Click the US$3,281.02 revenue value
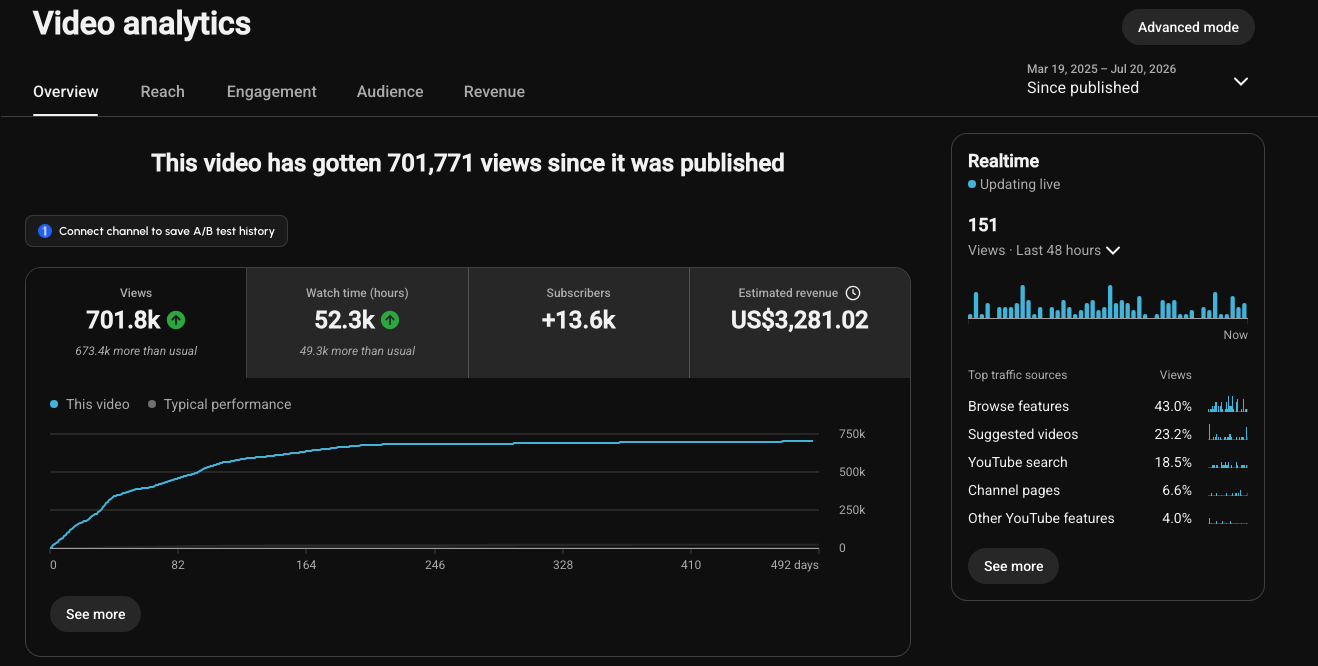Screen dimensions: 1318x666 click(x=800, y=320)
